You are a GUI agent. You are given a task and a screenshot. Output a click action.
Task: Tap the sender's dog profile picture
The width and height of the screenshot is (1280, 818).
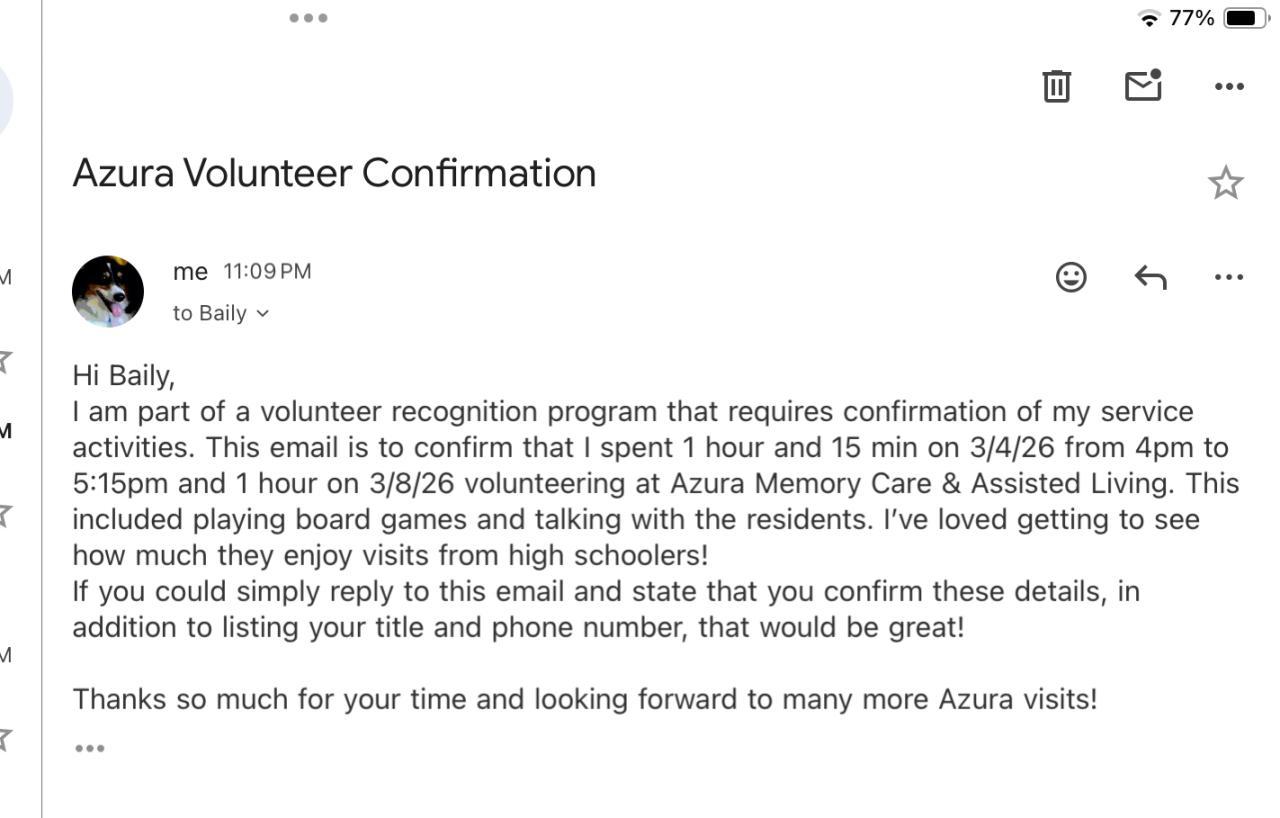pyautogui.click(x=108, y=291)
